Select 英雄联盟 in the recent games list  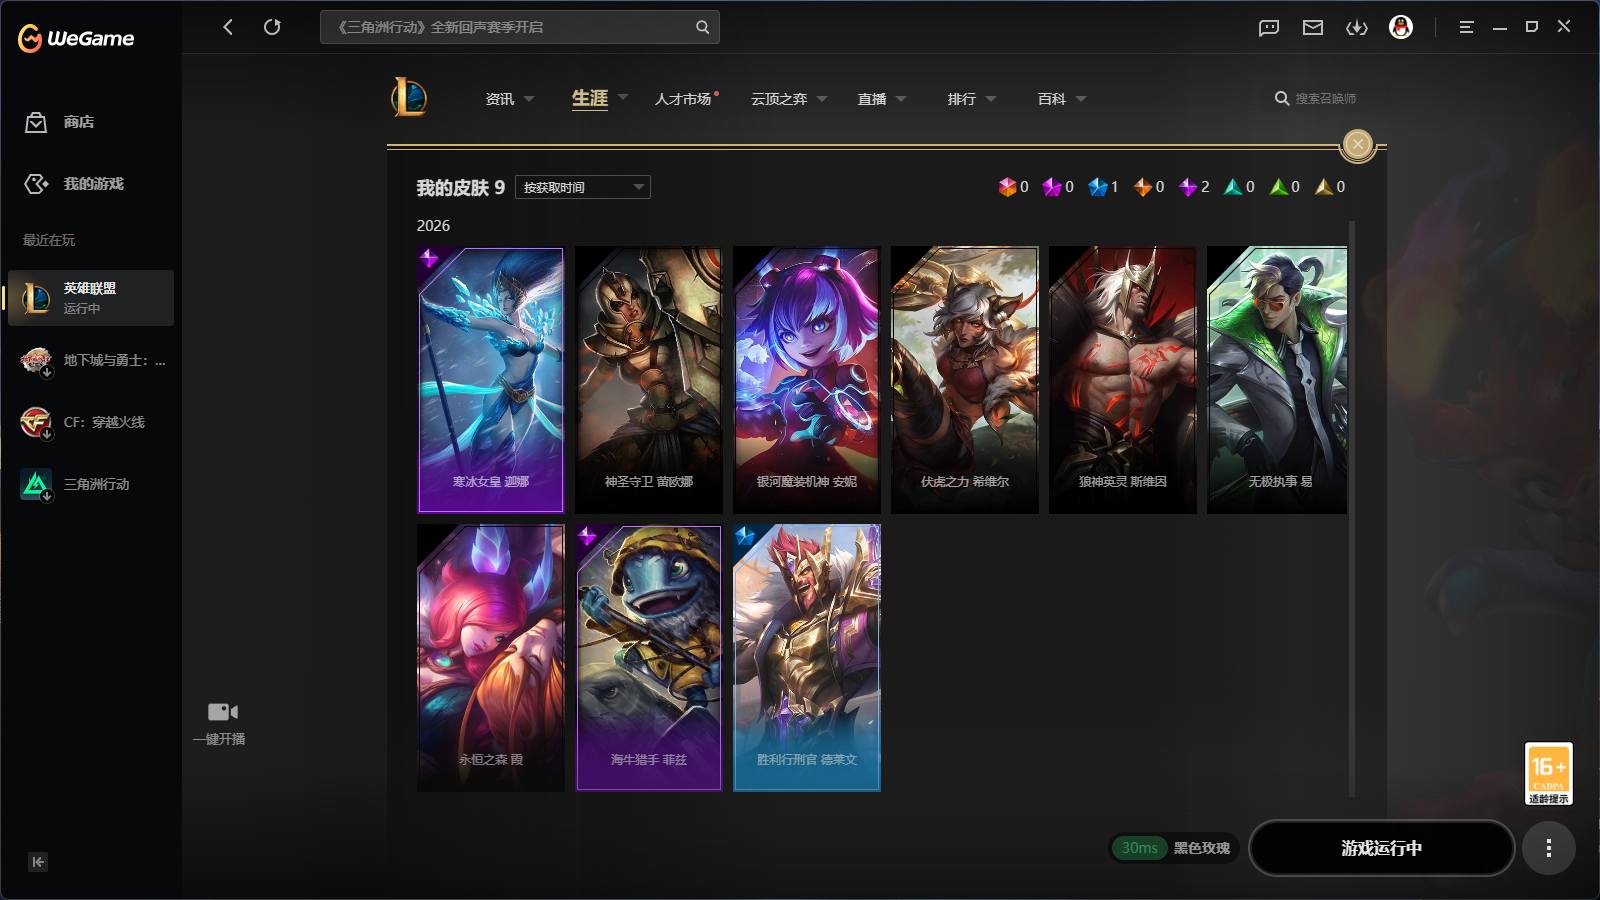91,298
